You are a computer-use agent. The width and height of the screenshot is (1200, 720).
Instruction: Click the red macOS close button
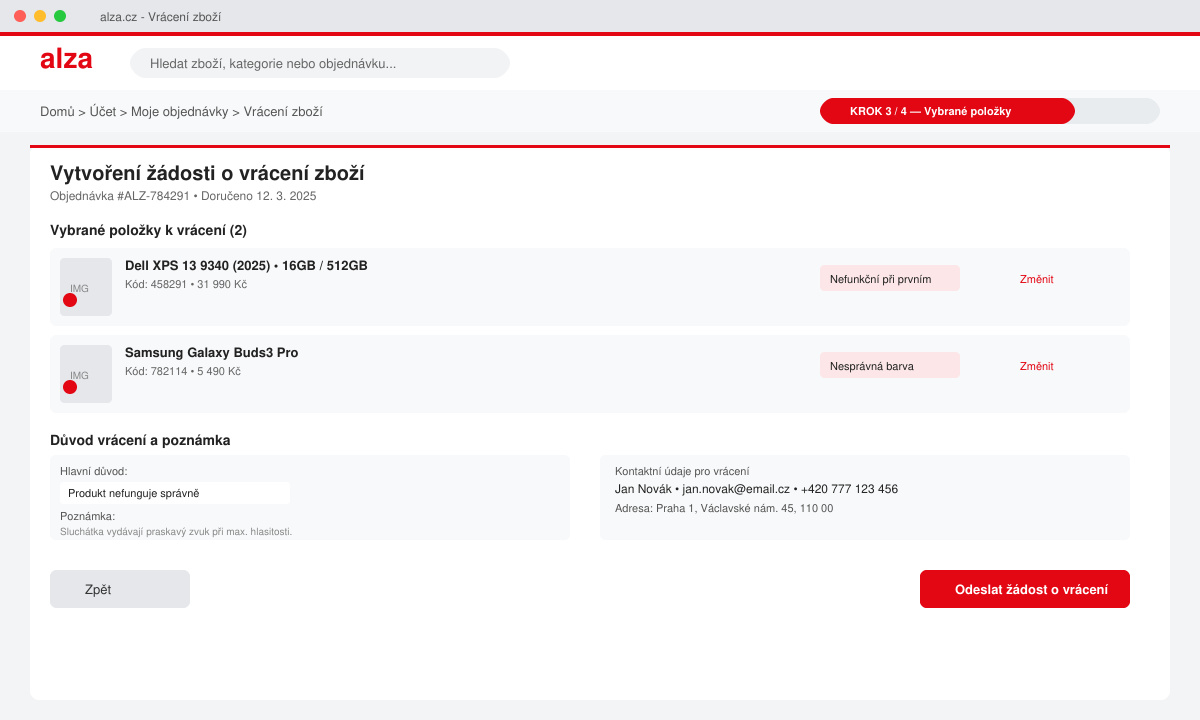tap(20, 16)
